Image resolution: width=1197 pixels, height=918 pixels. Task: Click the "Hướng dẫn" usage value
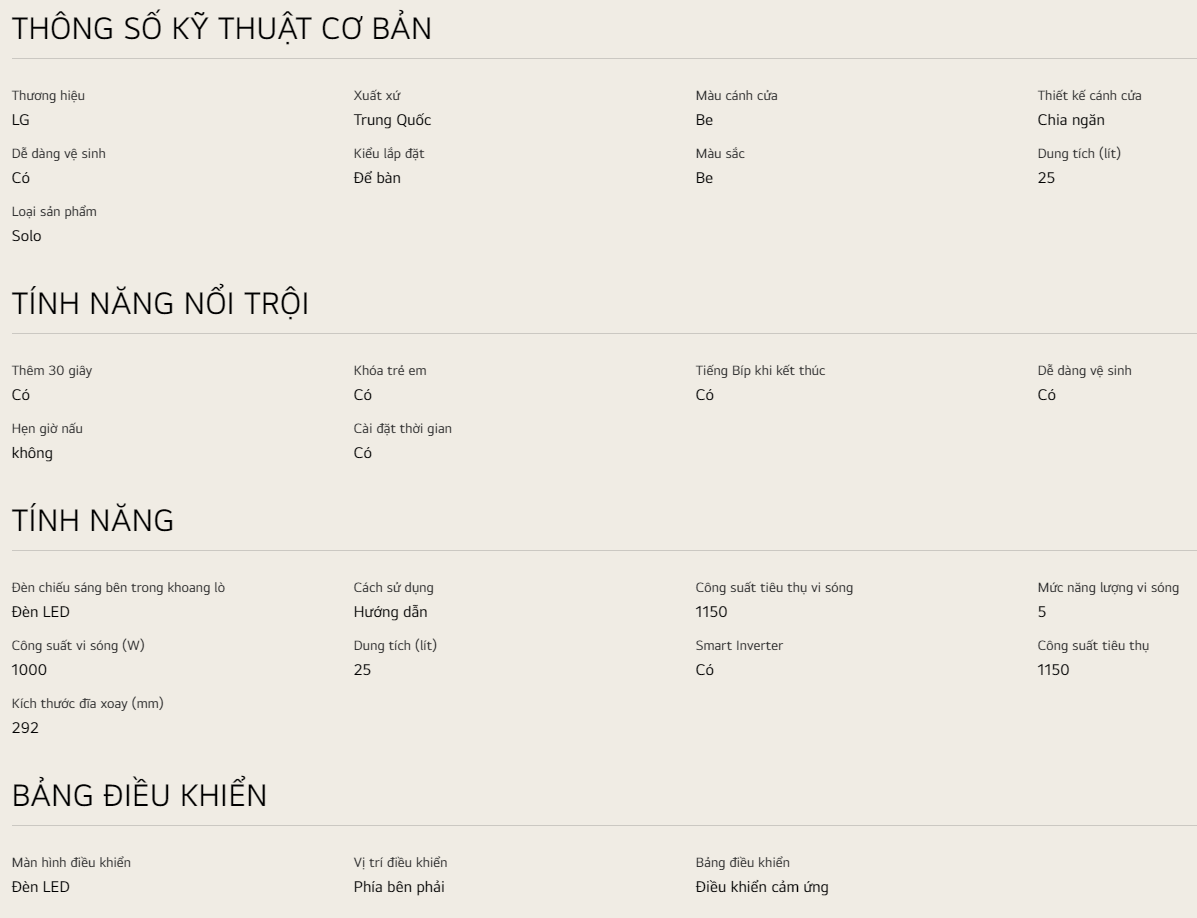tap(390, 612)
